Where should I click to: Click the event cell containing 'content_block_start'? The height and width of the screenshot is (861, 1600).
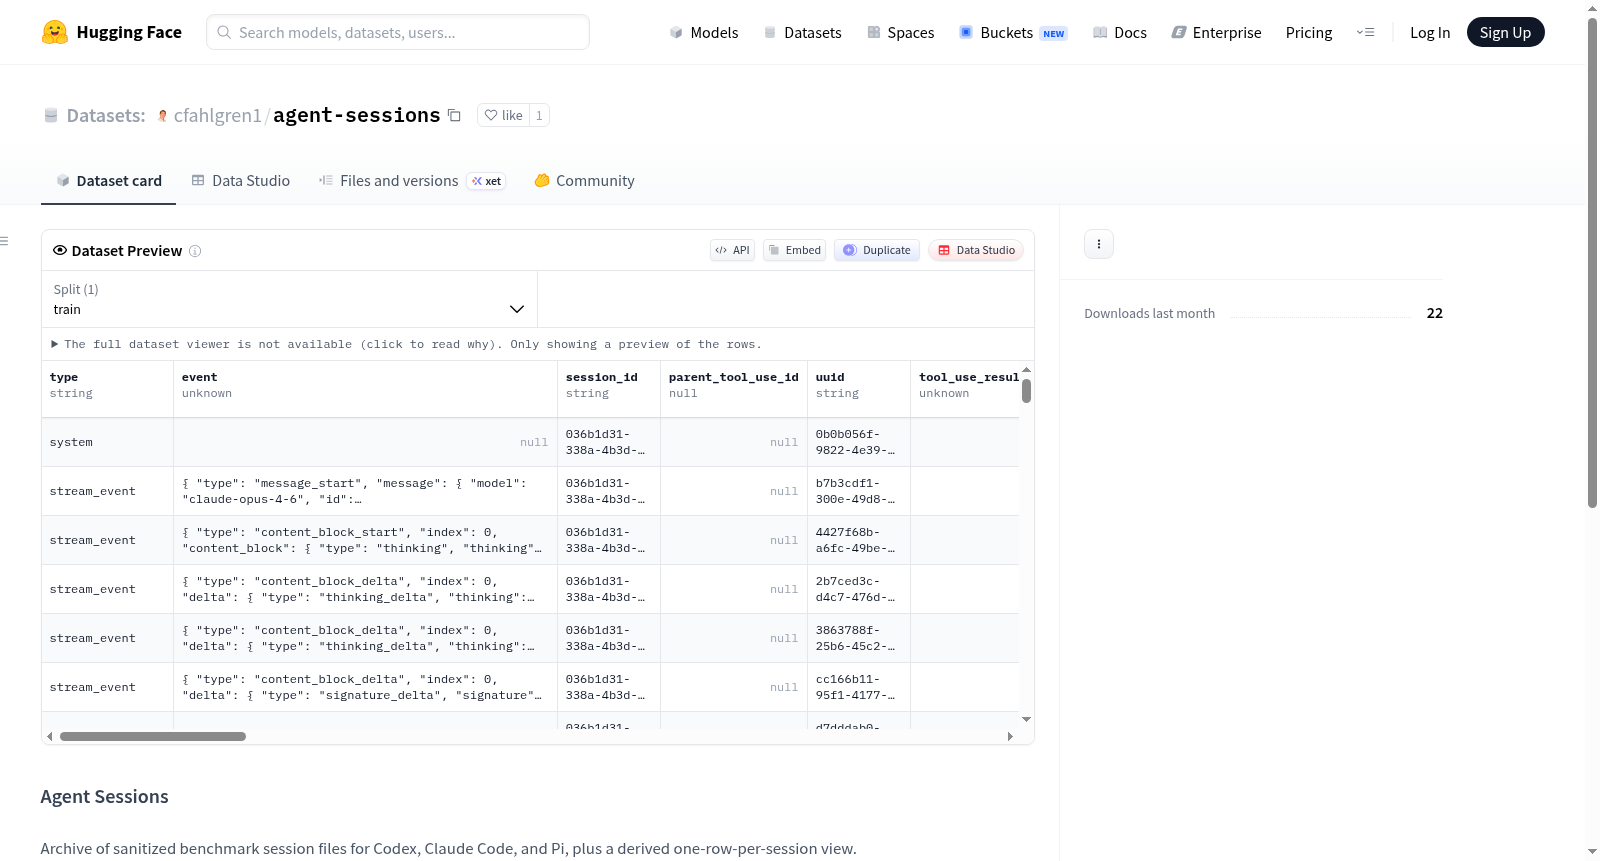coord(365,540)
